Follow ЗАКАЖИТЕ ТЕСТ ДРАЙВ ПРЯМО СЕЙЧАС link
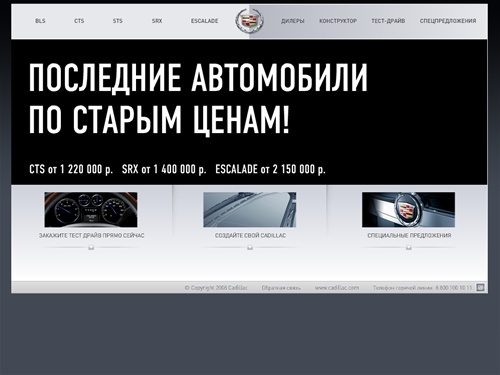Image resolution: width=500 pixels, height=375 pixels. click(x=92, y=235)
